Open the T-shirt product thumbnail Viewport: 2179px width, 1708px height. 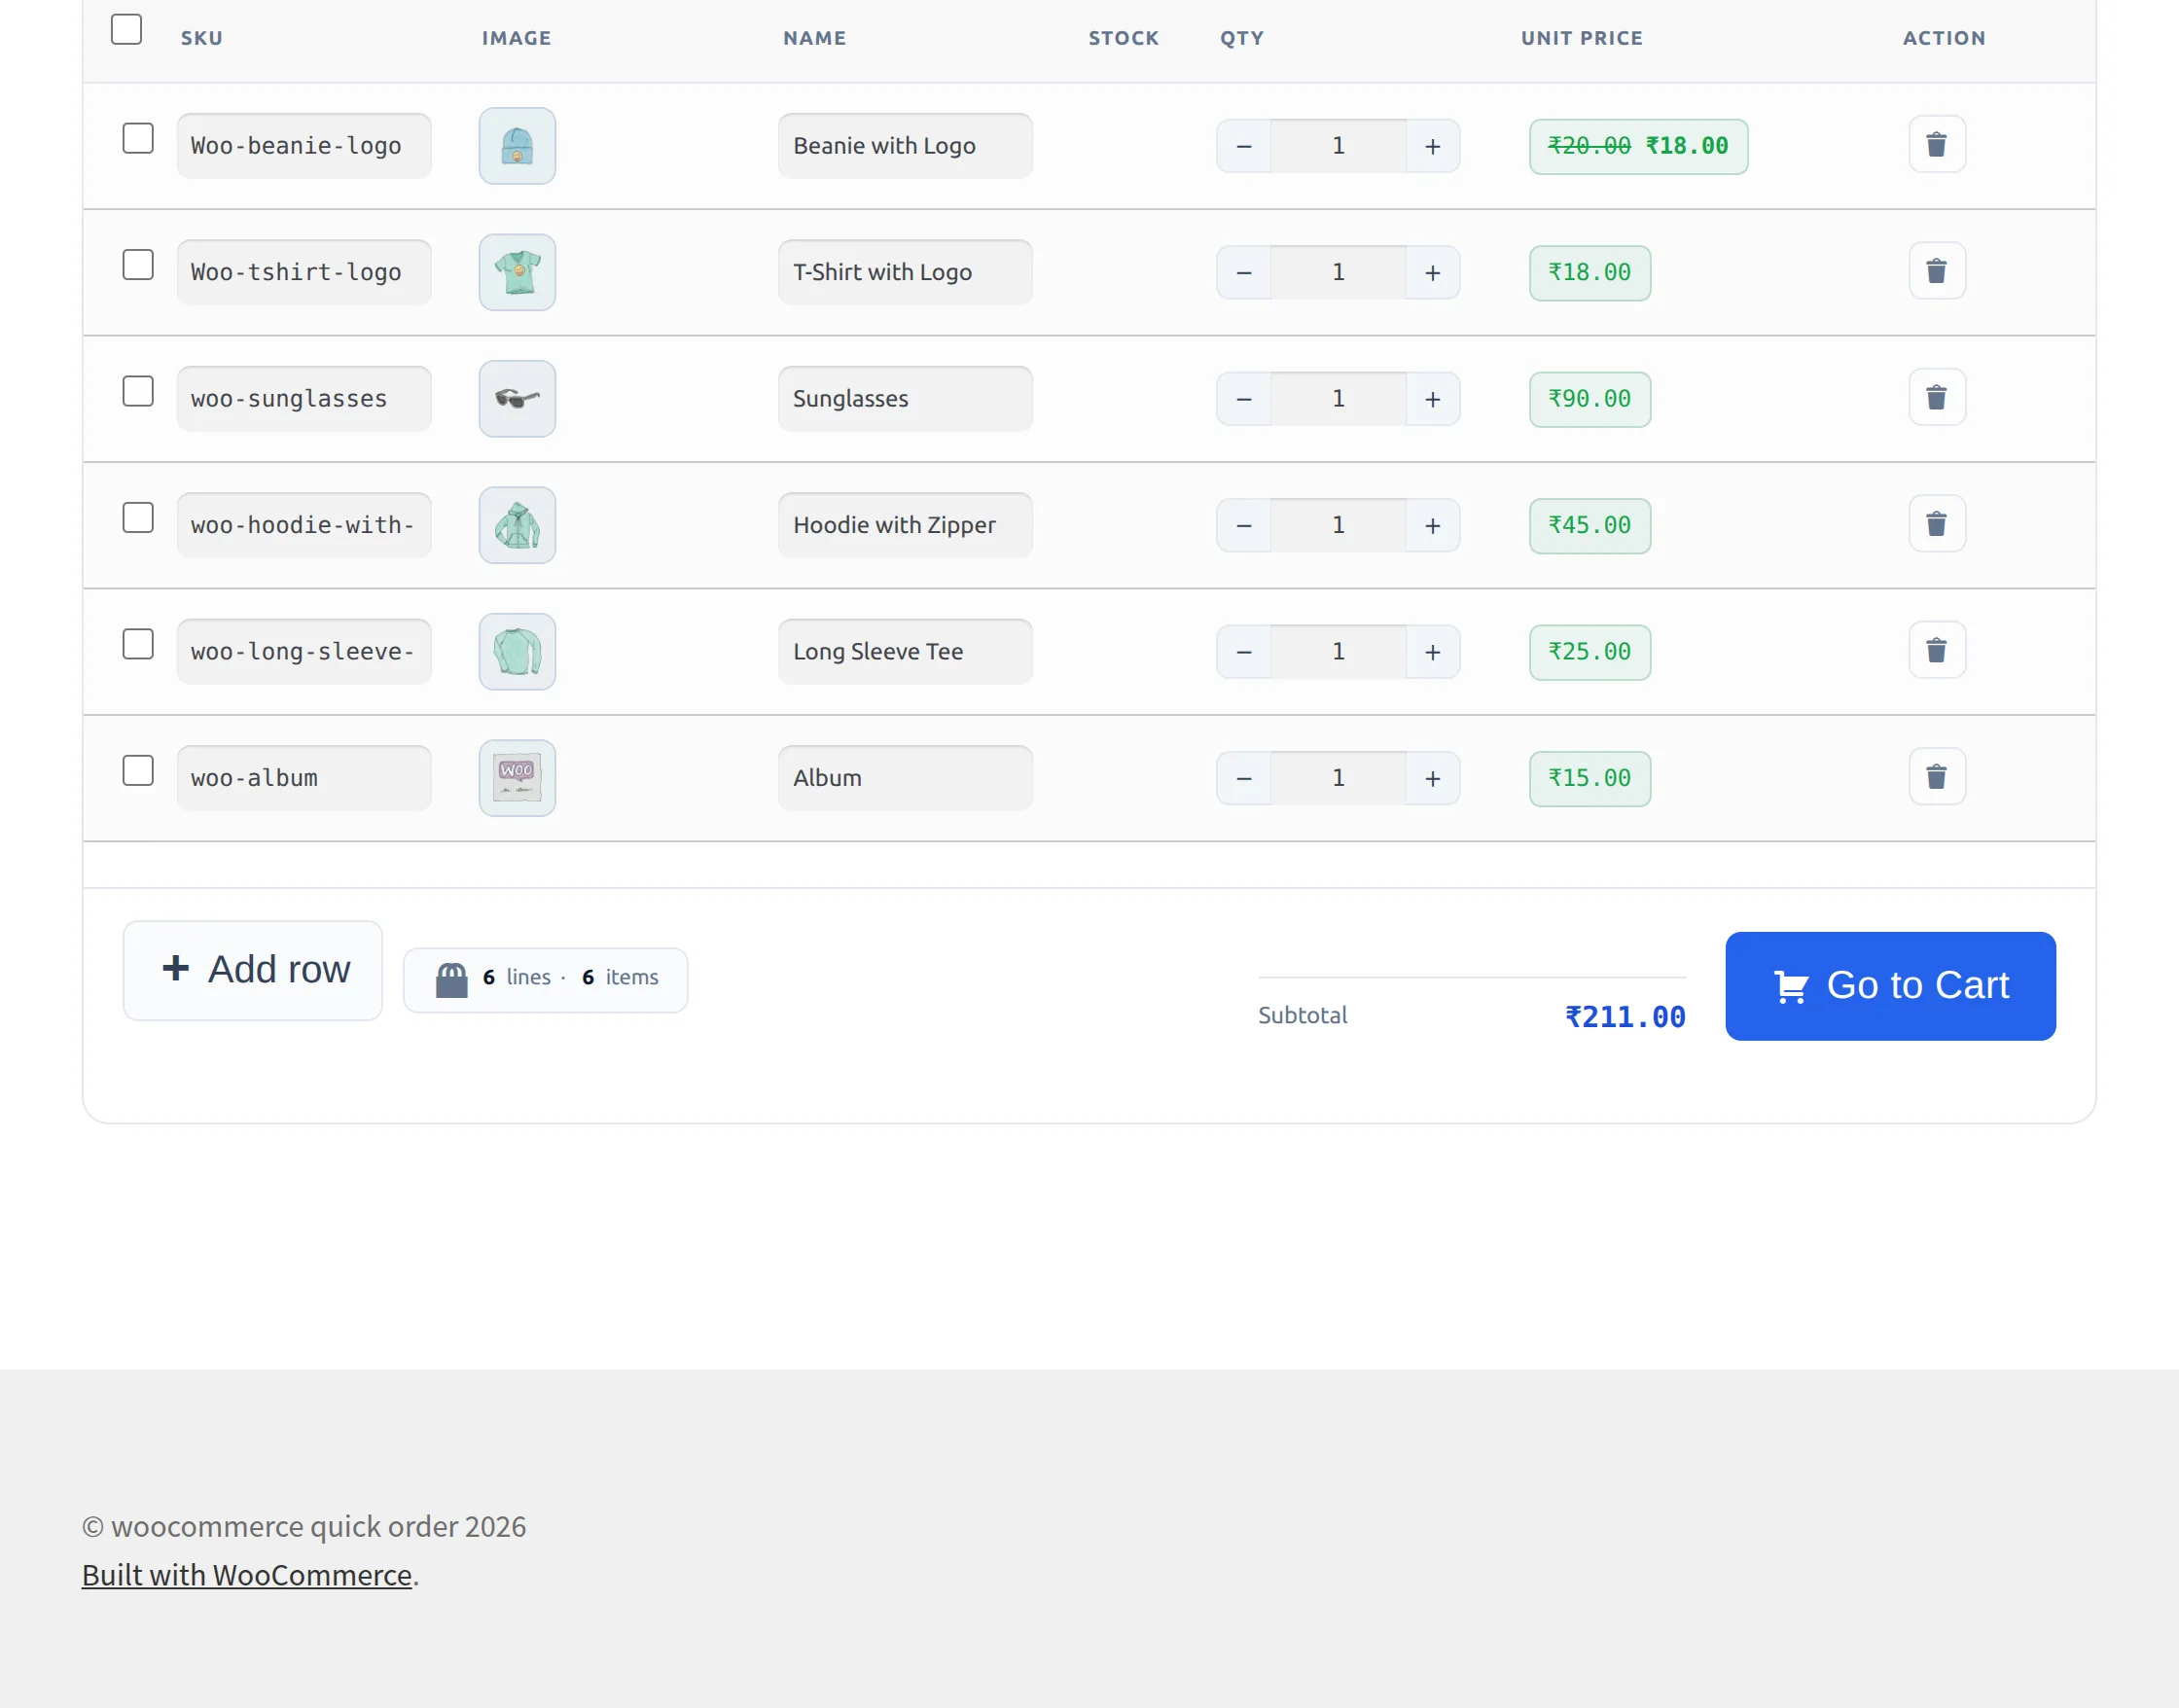coord(517,272)
